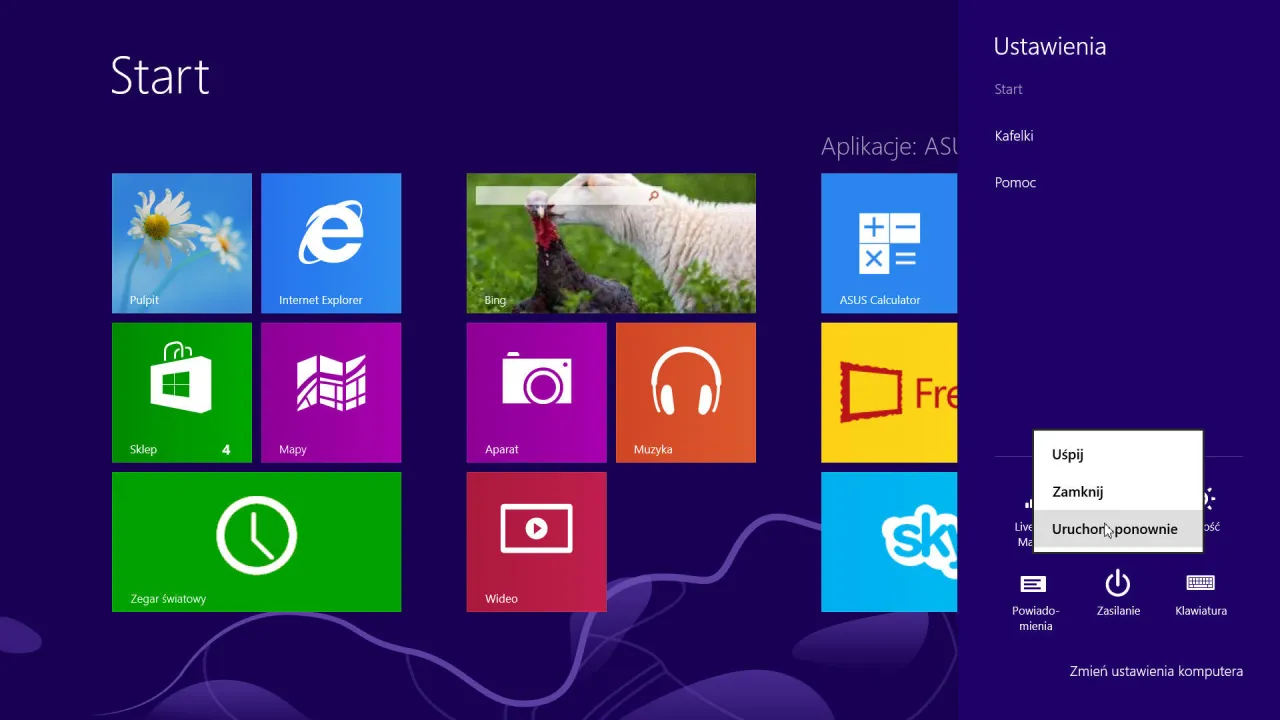The width and height of the screenshot is (1280, 720).
Task: Click the Bing tile preview image
Action: tap(610, 242)
